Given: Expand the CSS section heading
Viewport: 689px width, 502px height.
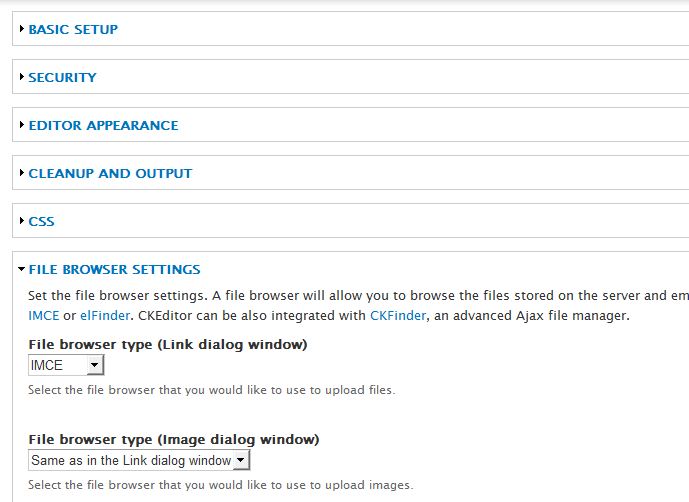Looking at the screenshot, I should point(41,221).
